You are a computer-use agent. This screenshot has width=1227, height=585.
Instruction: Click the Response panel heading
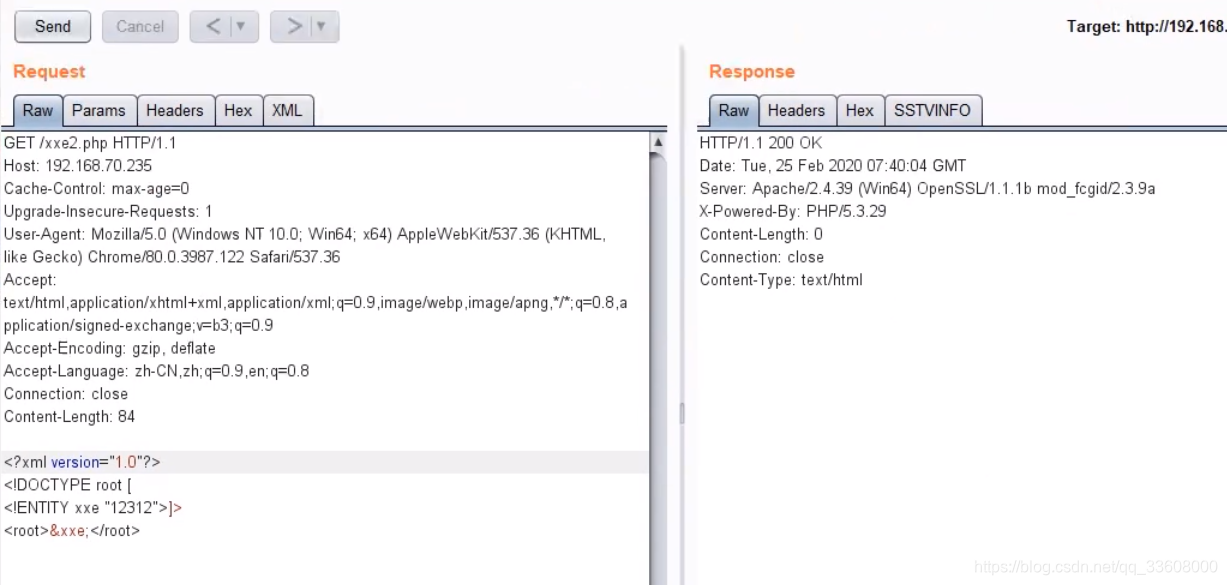pyautogui.click(x=752, y=72)
